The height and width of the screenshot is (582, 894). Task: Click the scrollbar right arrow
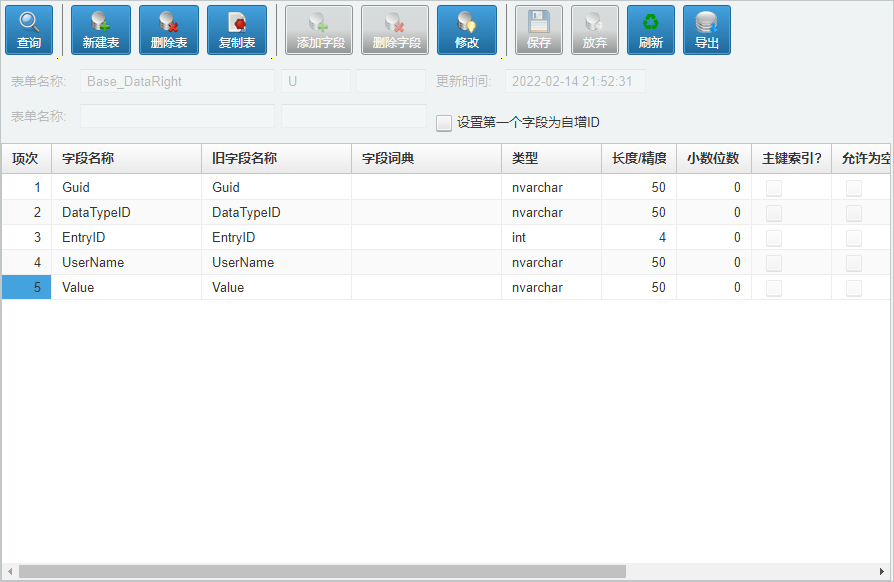(x=881, y=571)
